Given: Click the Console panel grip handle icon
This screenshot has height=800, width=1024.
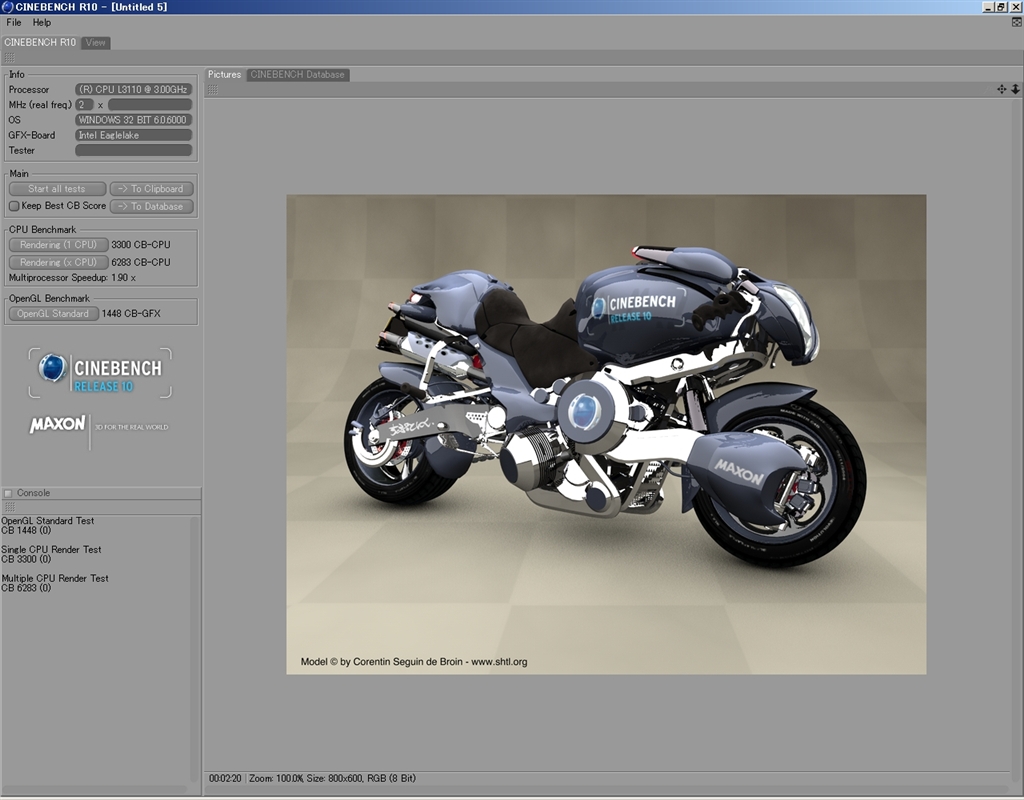Looking at the screenshot, I should [x=9, y=507].
